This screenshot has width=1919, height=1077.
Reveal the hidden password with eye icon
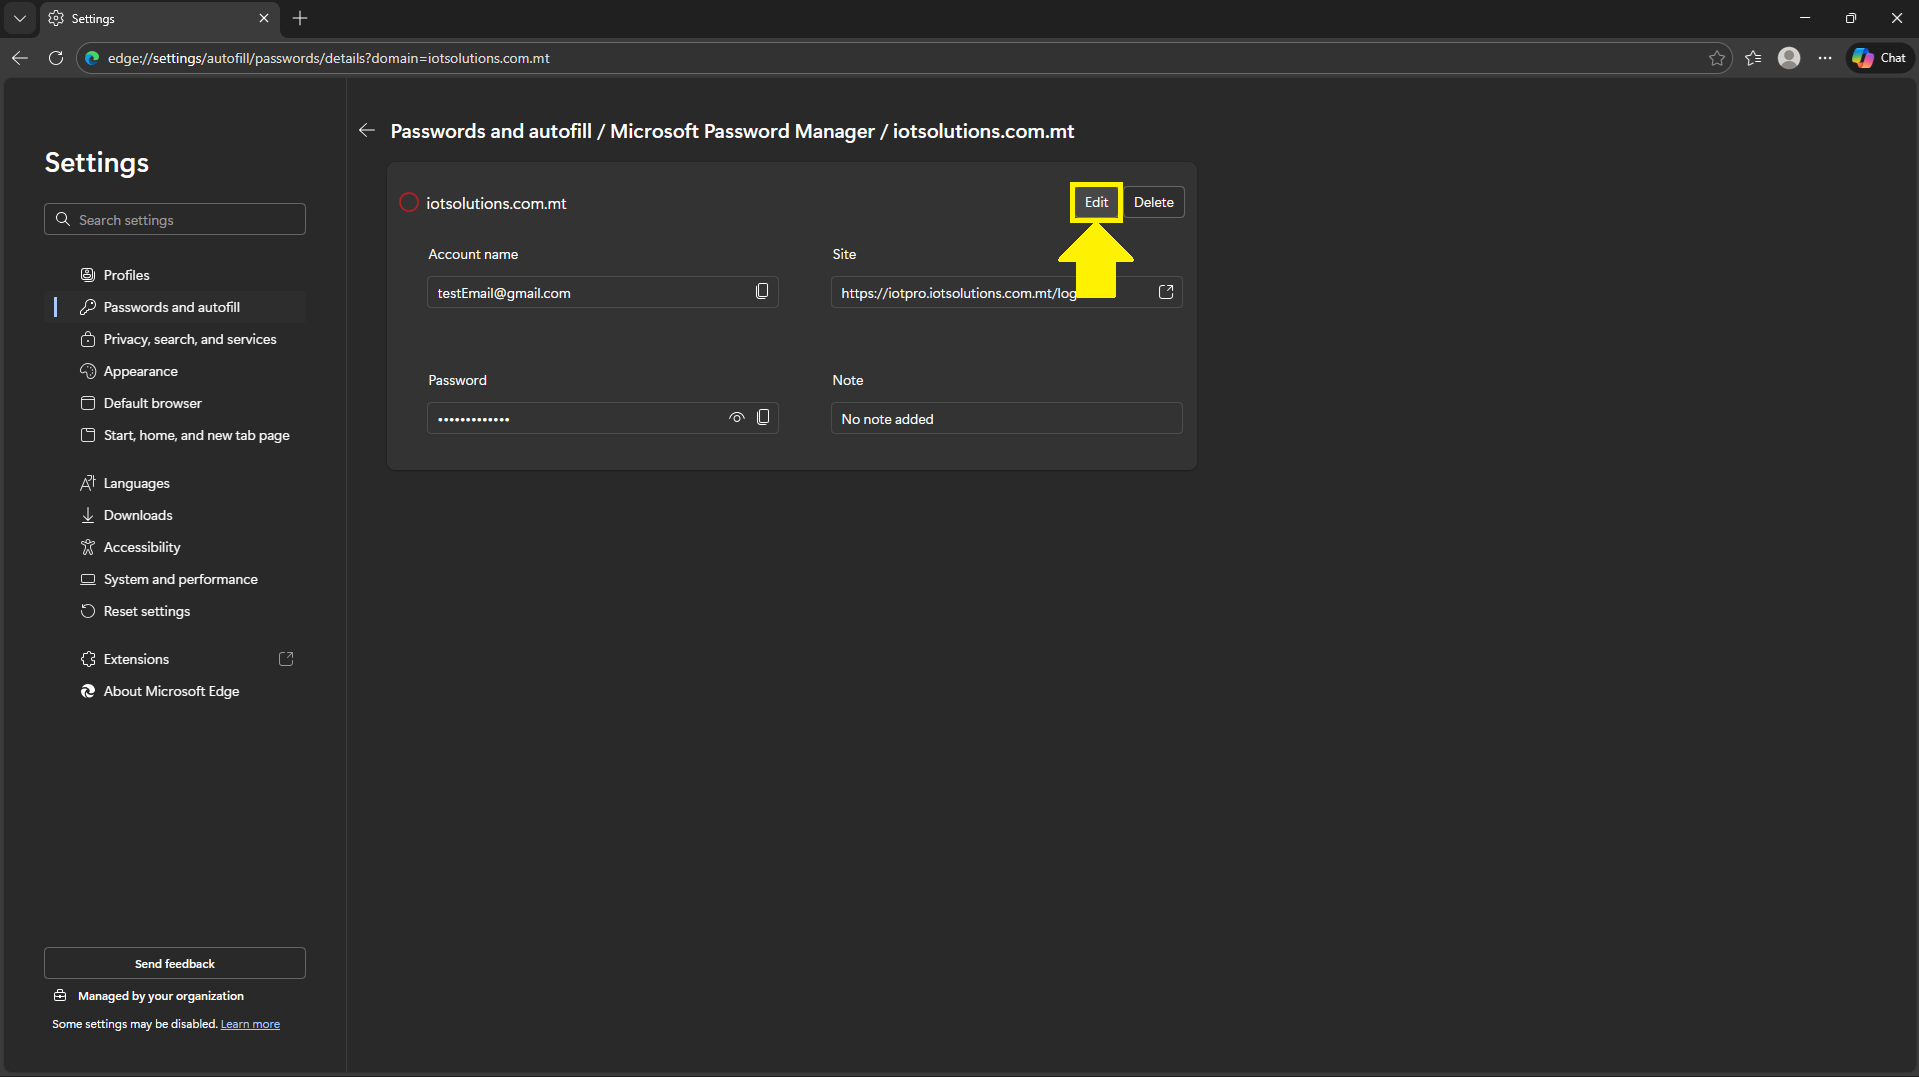click(737, 417)
